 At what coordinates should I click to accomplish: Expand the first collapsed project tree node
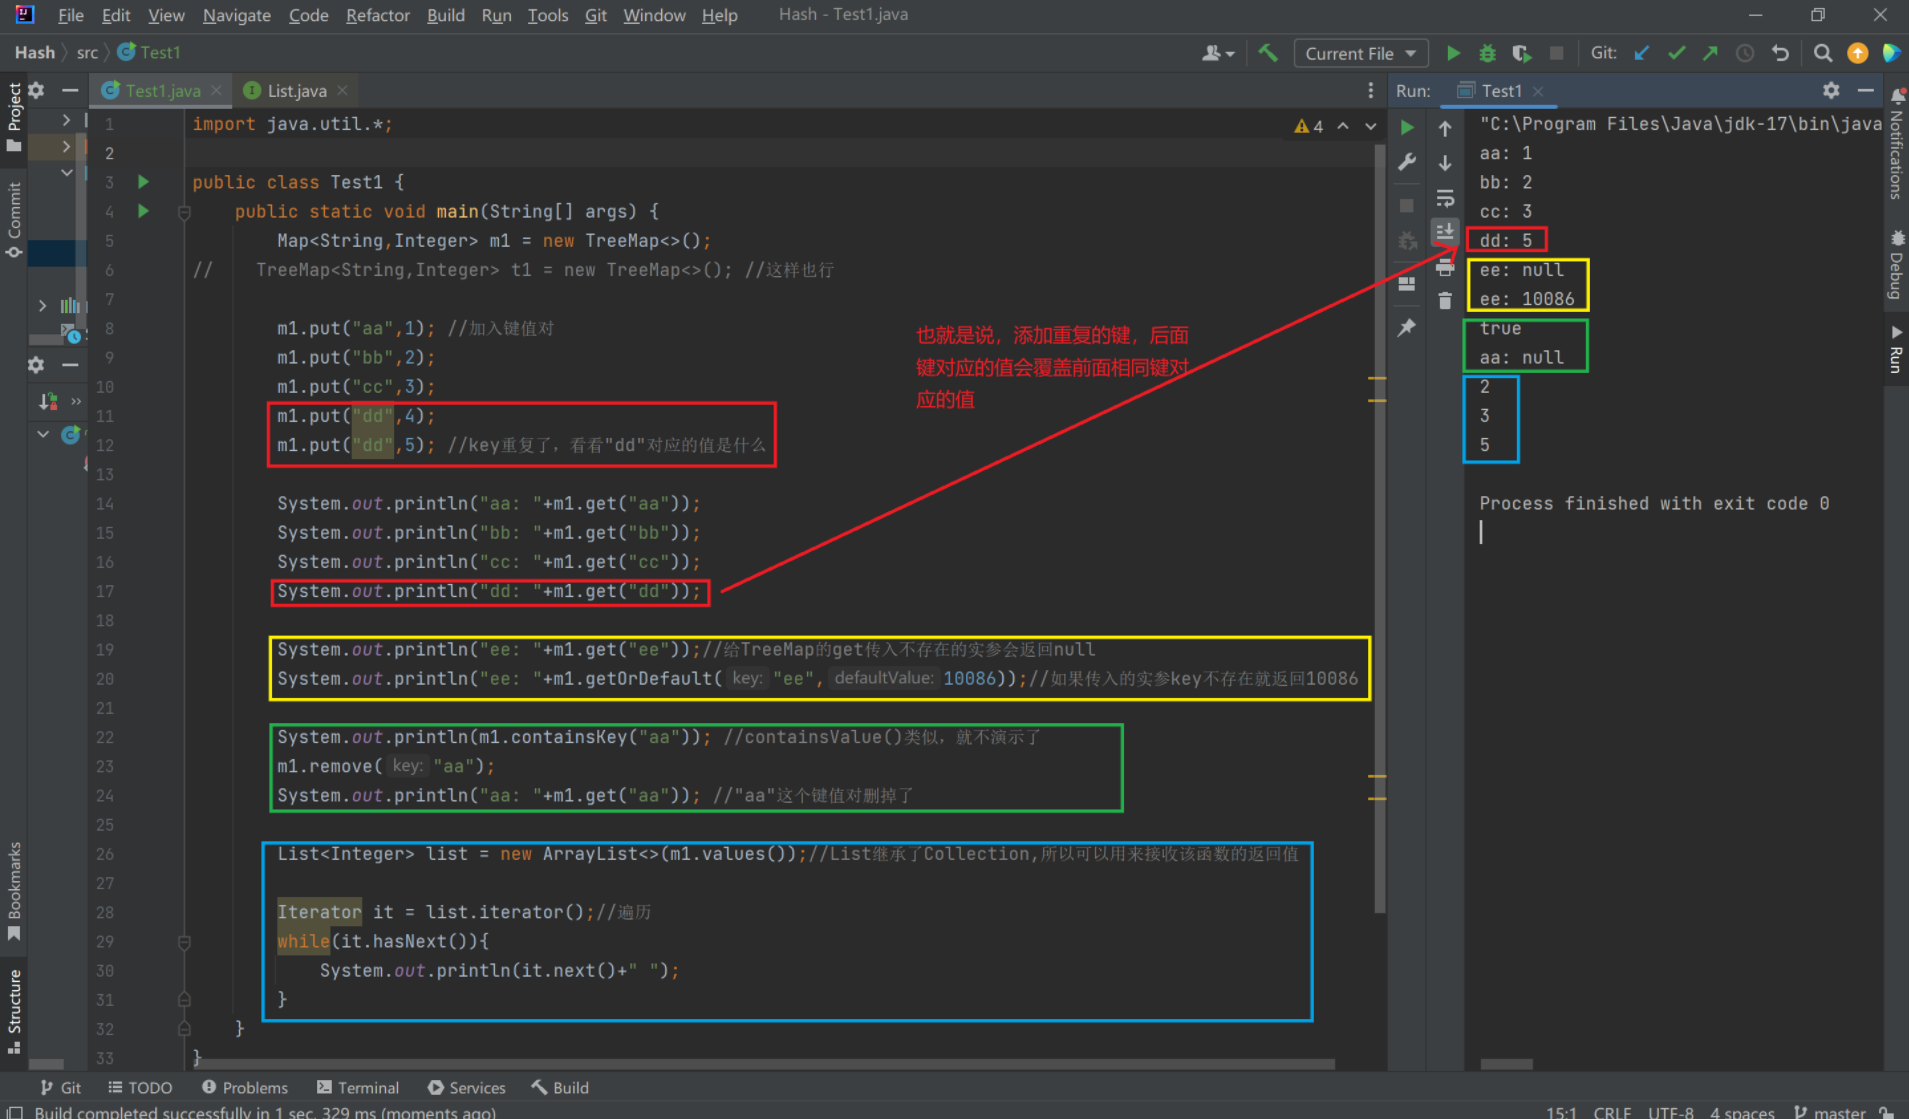click(x=66, y=120)
